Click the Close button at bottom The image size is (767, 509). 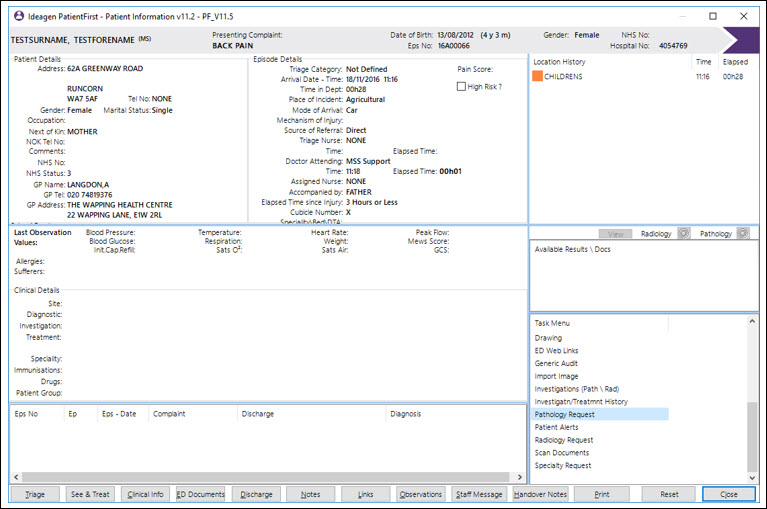pos(728,494)
